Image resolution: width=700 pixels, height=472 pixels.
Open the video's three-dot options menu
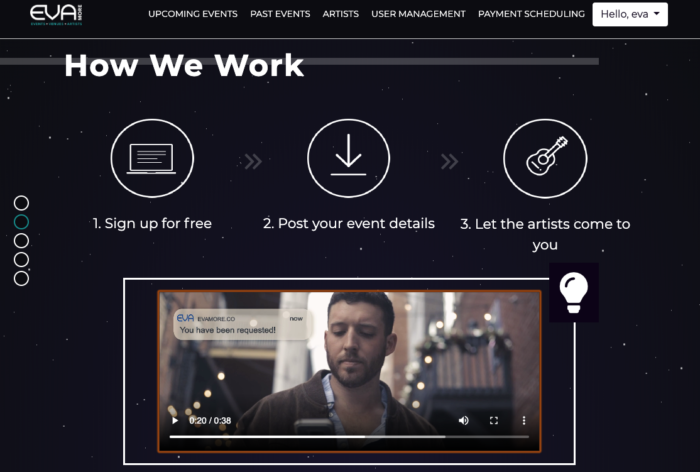[x=524, y=420]
